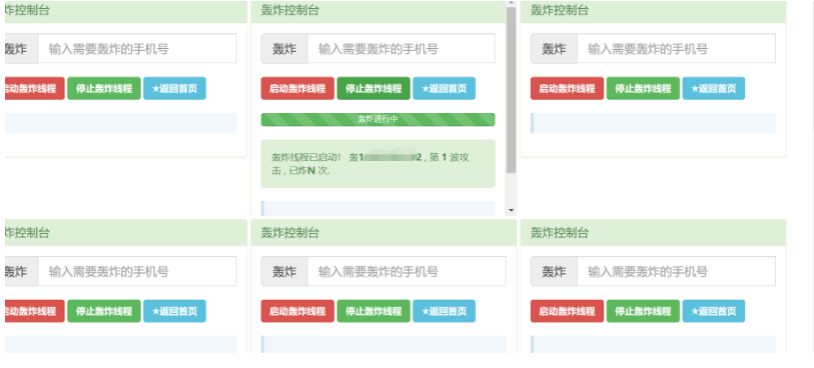This screenshot has height=368, width=814.
Task: Click 停止轰炸线程 in the bottom-middle panel
Action: 373,311
